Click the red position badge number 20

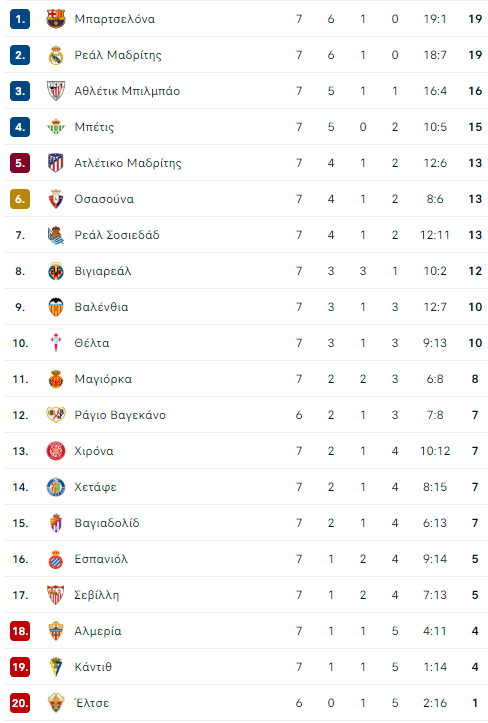coord(20,703)
